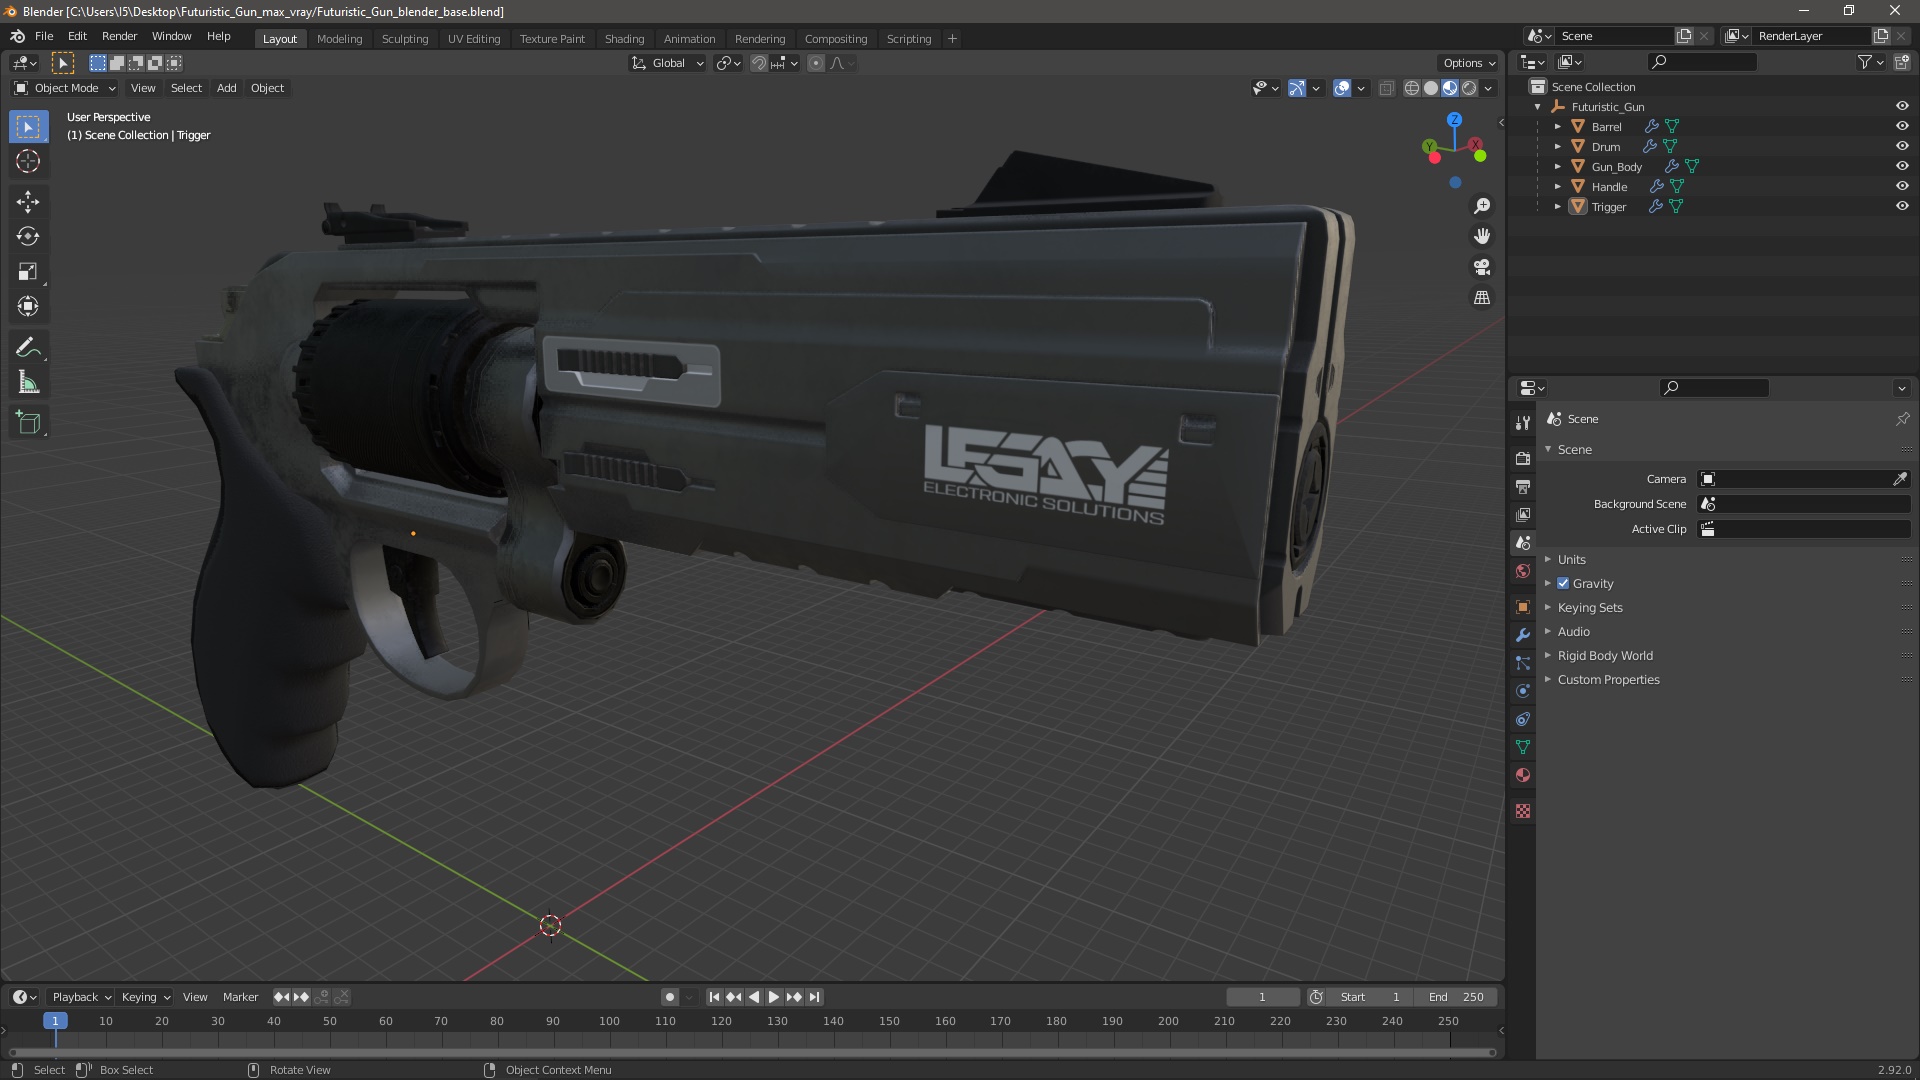1920x1080 pixels.
Task: Open the Playback dropdown in timeline
Action: [x=81, y=997]
